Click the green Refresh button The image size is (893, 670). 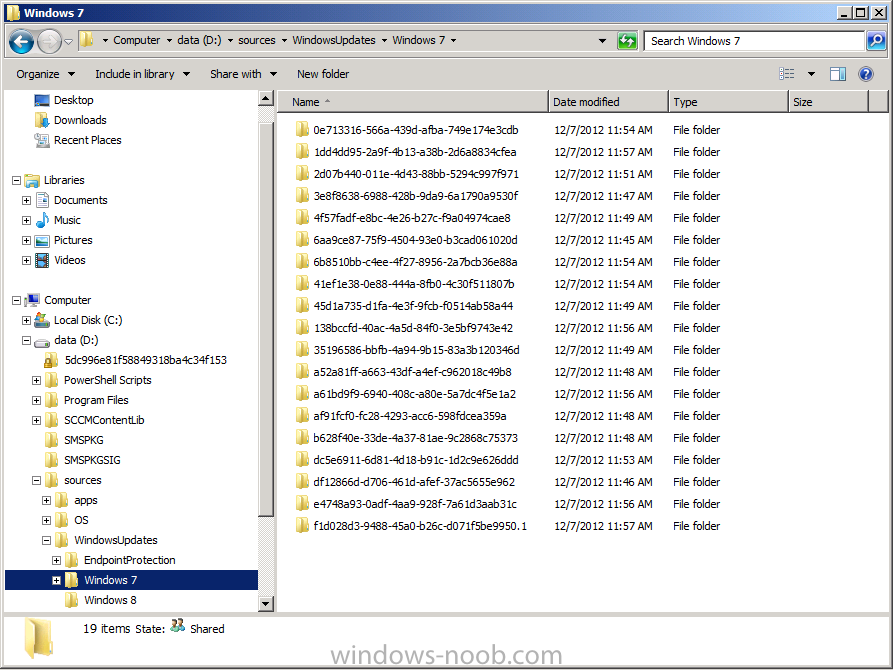tap(627, 40)
